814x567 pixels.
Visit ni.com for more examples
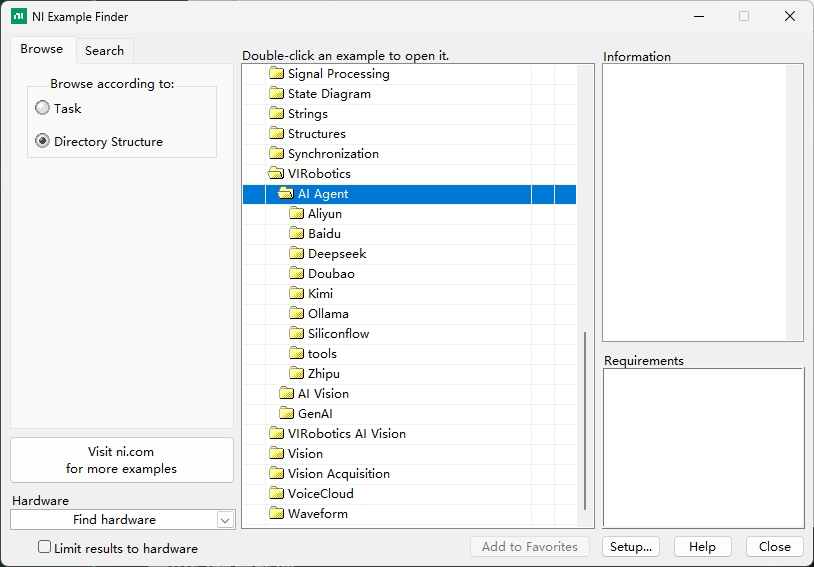click(x=122, y=460)
